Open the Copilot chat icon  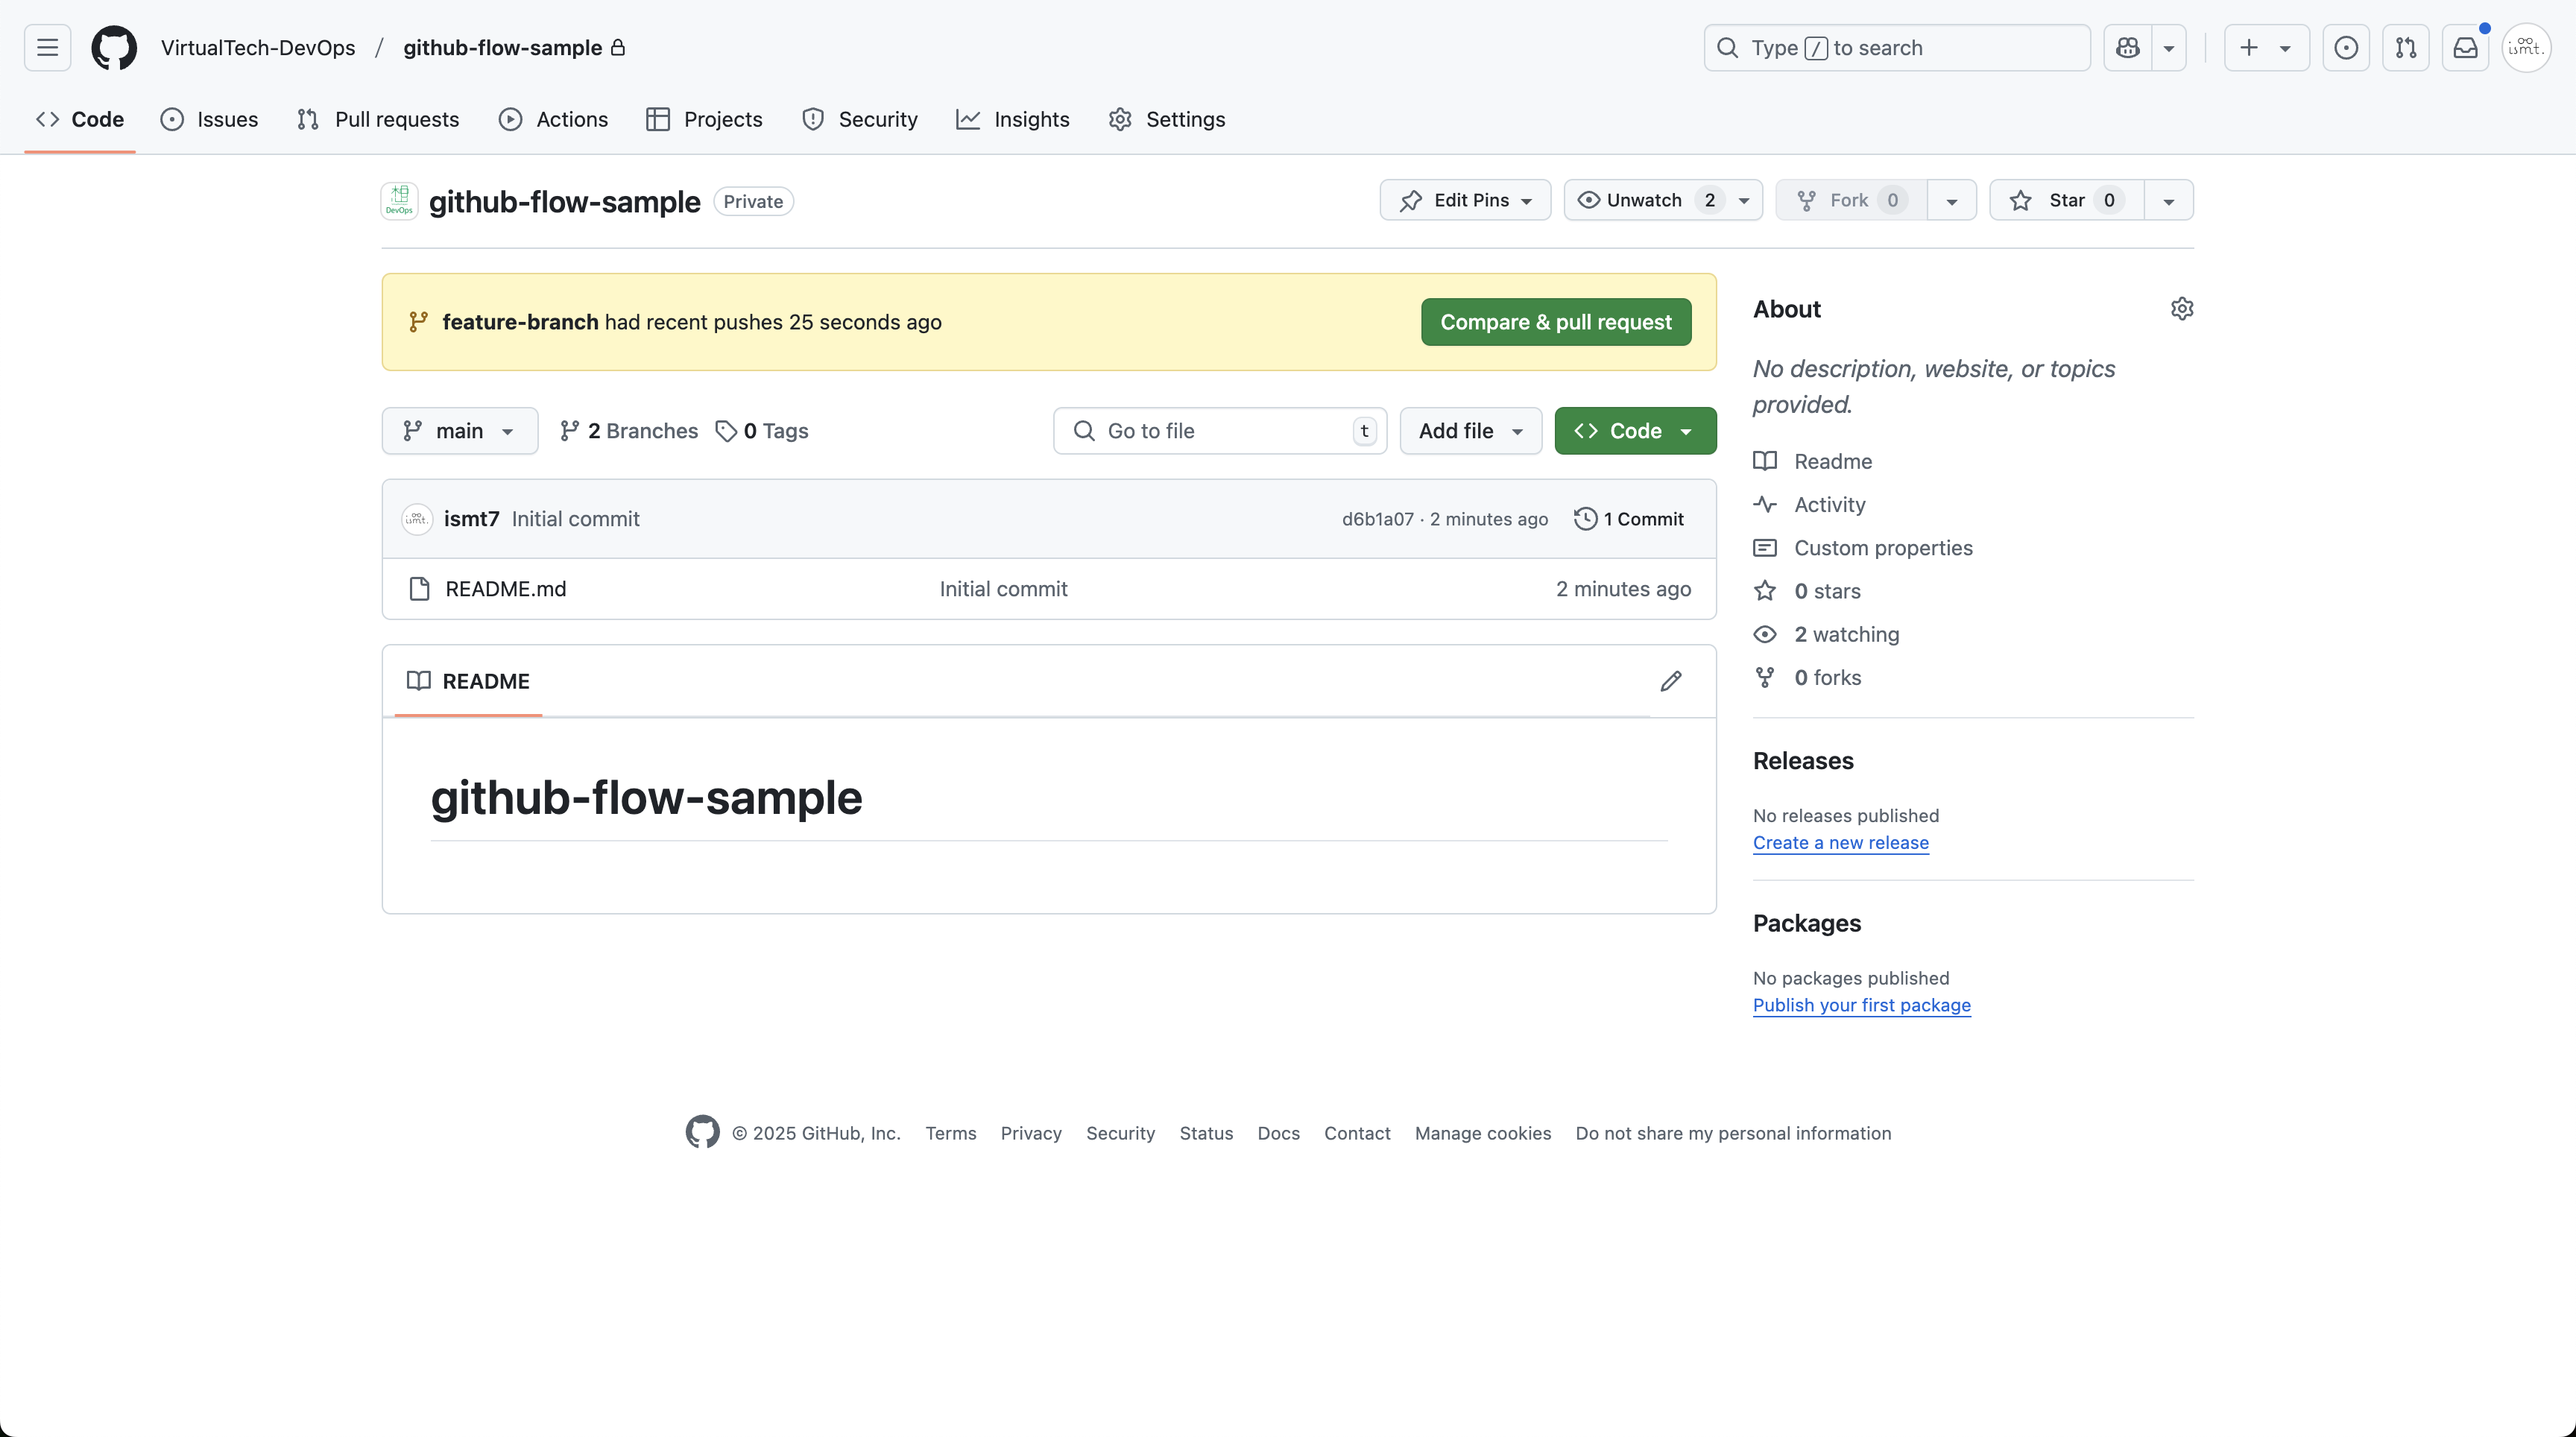[x=2127, y=48]
